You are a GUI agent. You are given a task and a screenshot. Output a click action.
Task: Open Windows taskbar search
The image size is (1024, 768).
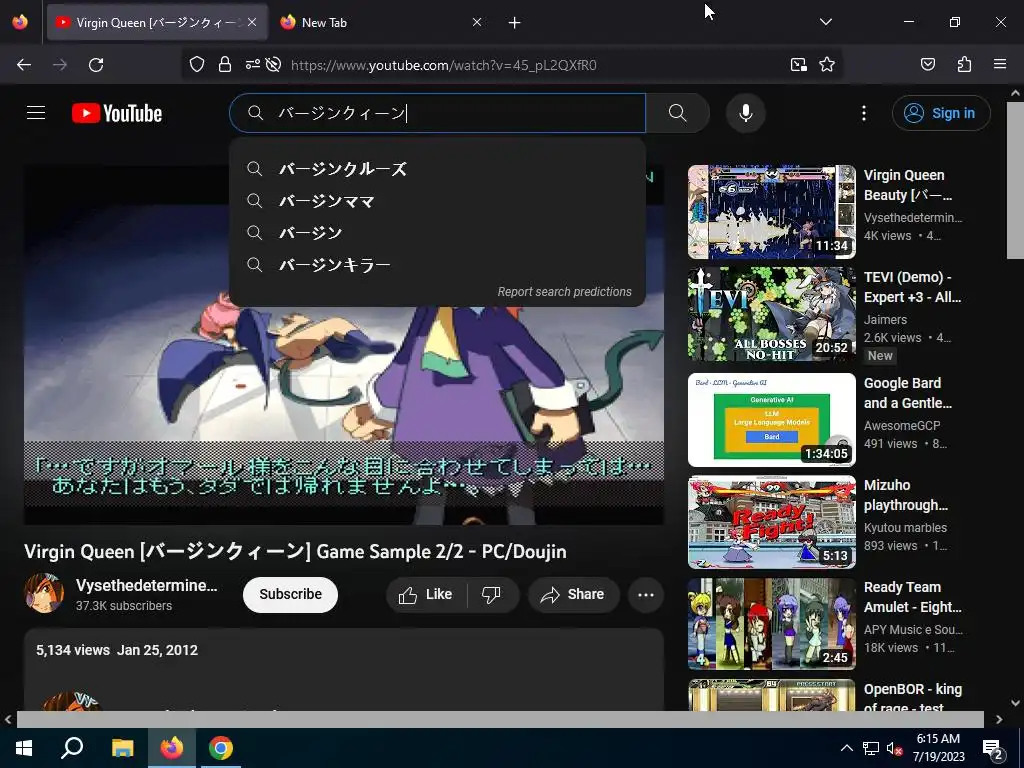pos(72,748)
